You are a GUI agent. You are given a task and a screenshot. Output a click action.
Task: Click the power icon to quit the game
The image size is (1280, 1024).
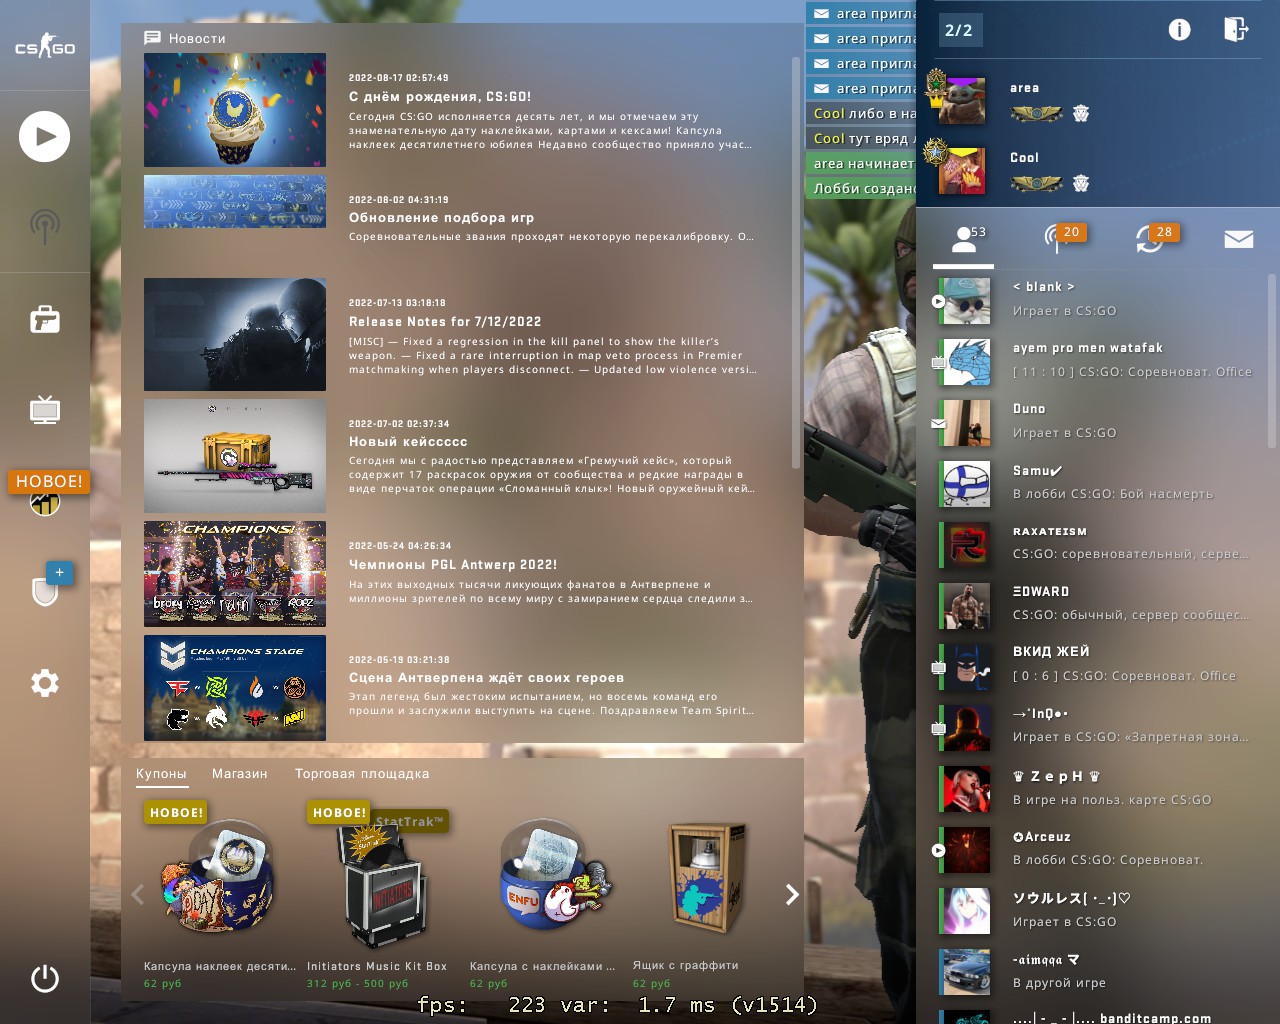tap(45, 978)
